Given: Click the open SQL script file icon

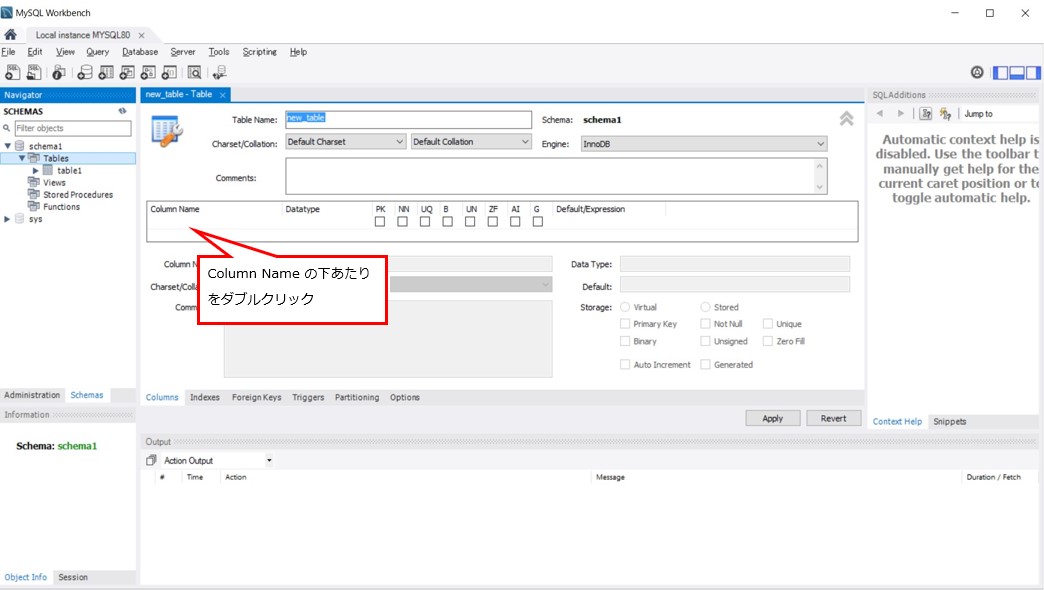Looking at the screenshot, I should coord(33,72).
